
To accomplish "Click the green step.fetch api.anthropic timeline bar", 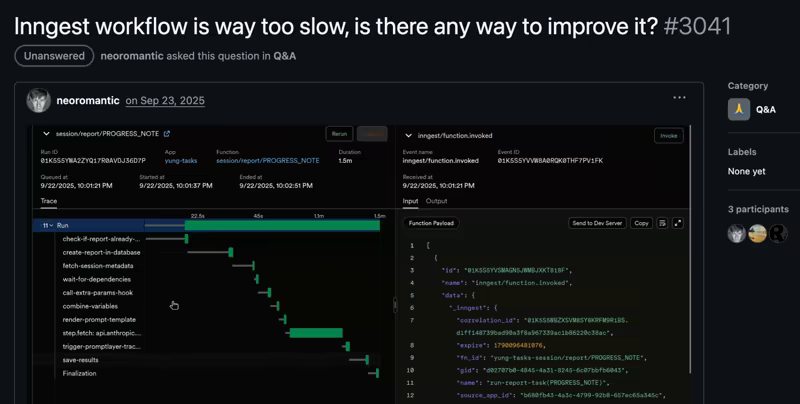I will 316,333.
